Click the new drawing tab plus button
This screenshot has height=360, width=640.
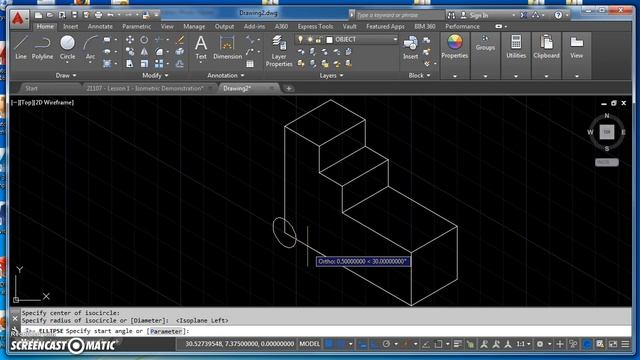pos(289,88)
